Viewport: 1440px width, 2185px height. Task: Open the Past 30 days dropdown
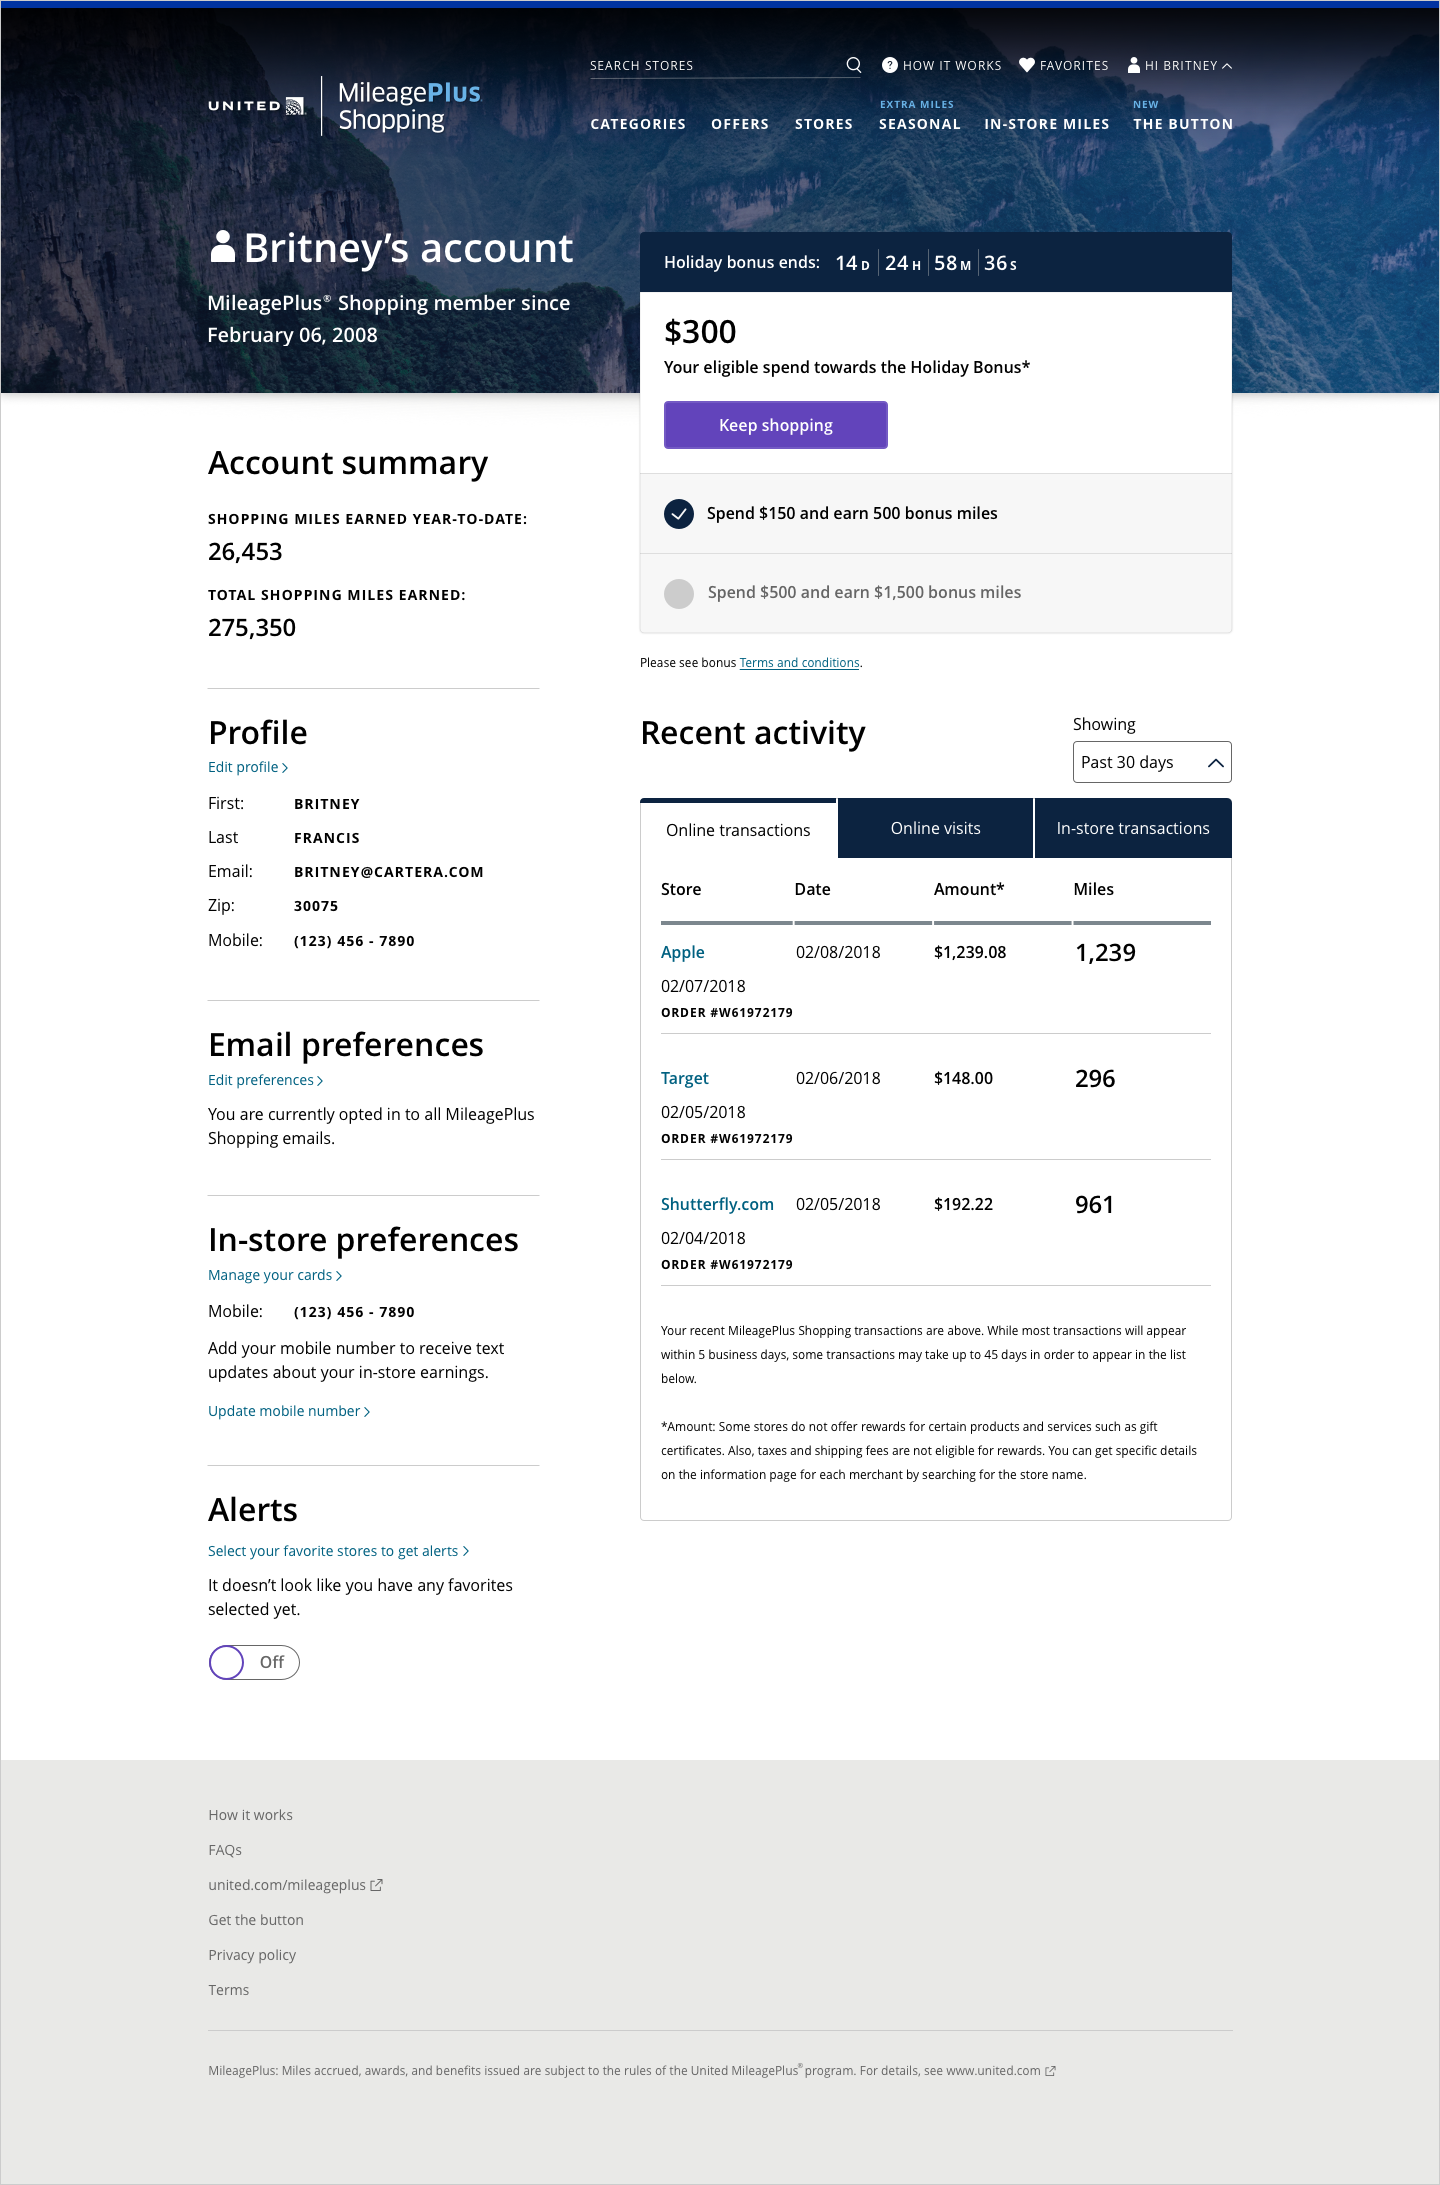pos(1151,762)
